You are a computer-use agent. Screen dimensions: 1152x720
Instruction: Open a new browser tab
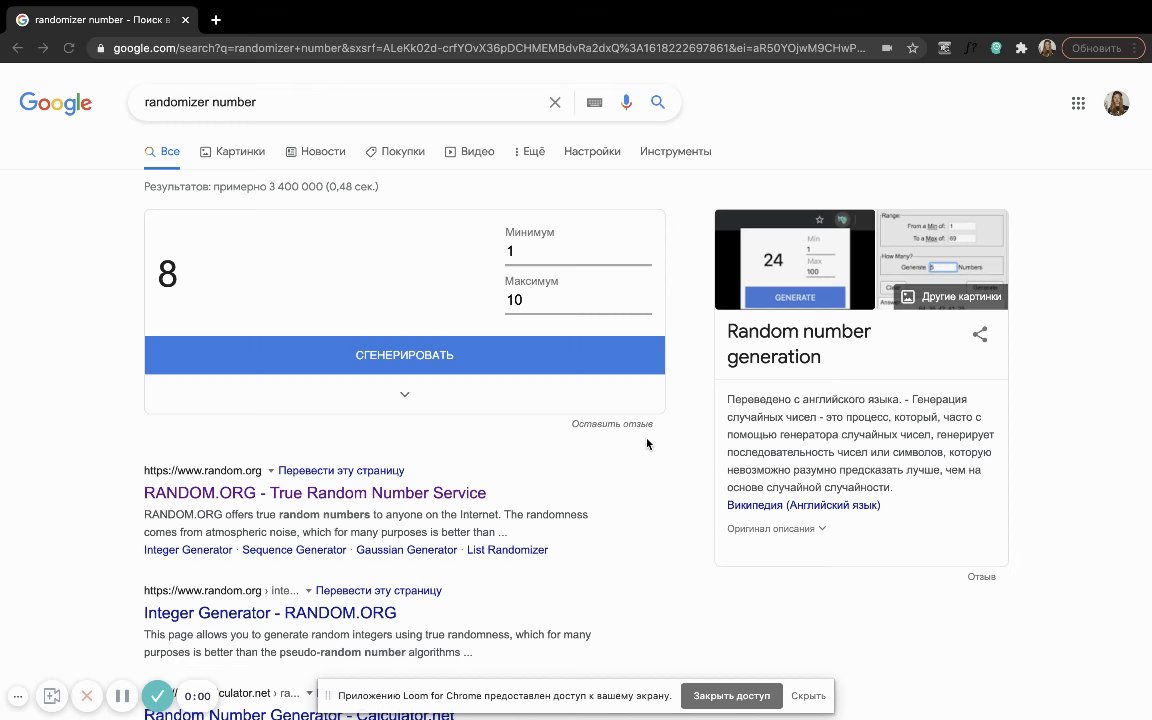pyautogui.click(x=215, y=20)
